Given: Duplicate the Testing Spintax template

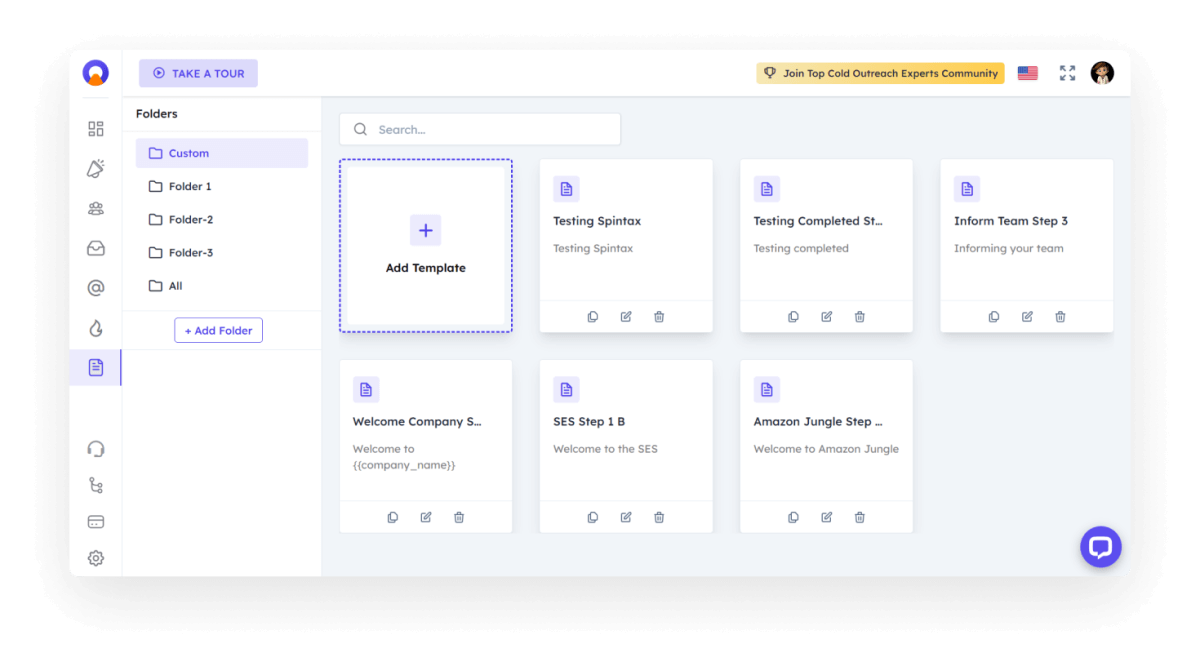Looking at the screenshot, I should [x=593, y=317].
